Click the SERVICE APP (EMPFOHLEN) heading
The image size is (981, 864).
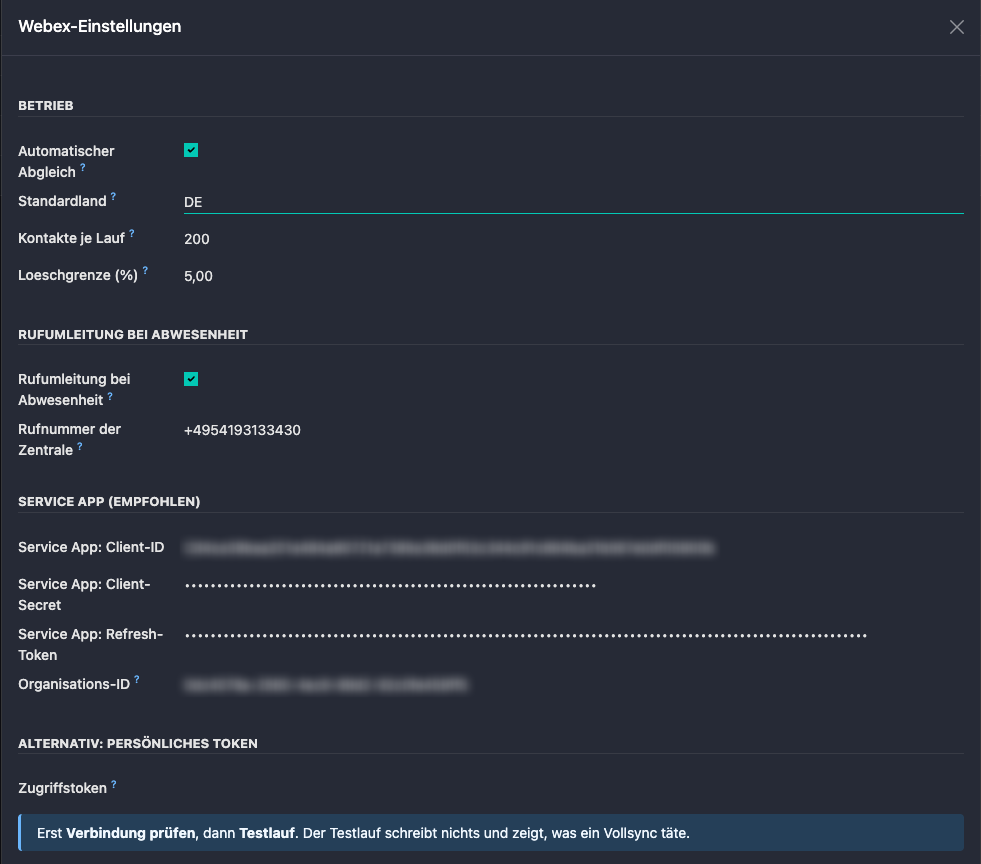coord(109,502)
